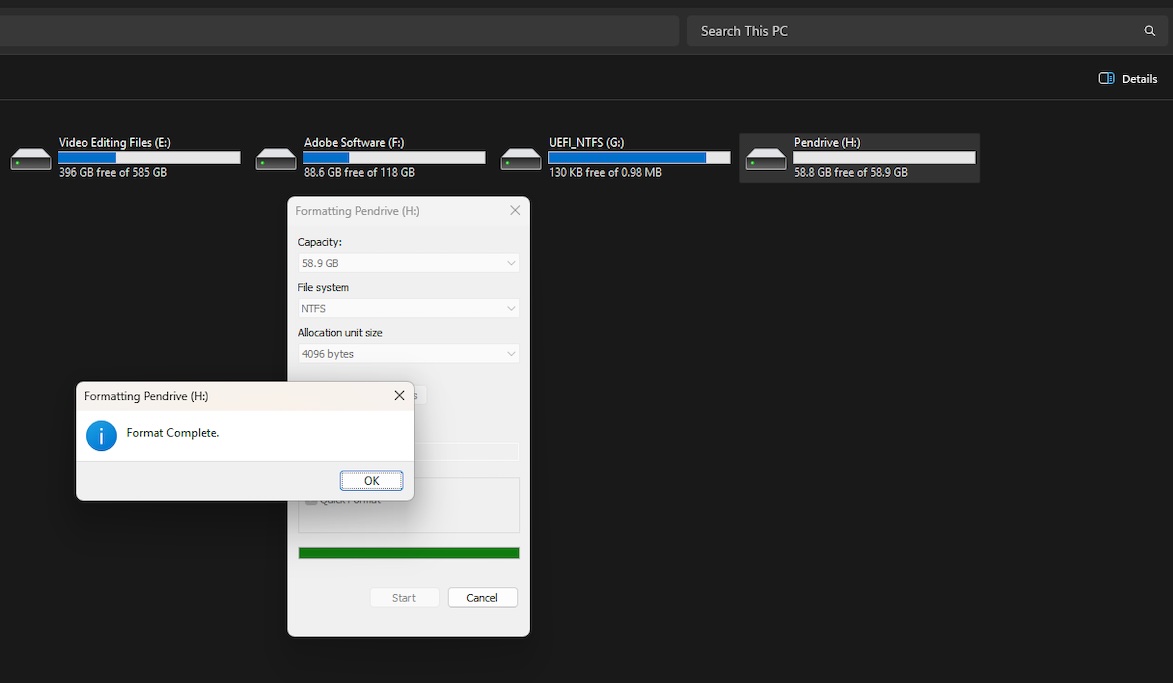The width and height of the screenshot is (1173, 683).
Task: Click the F: drive usage bar
Action: (394, 158)
